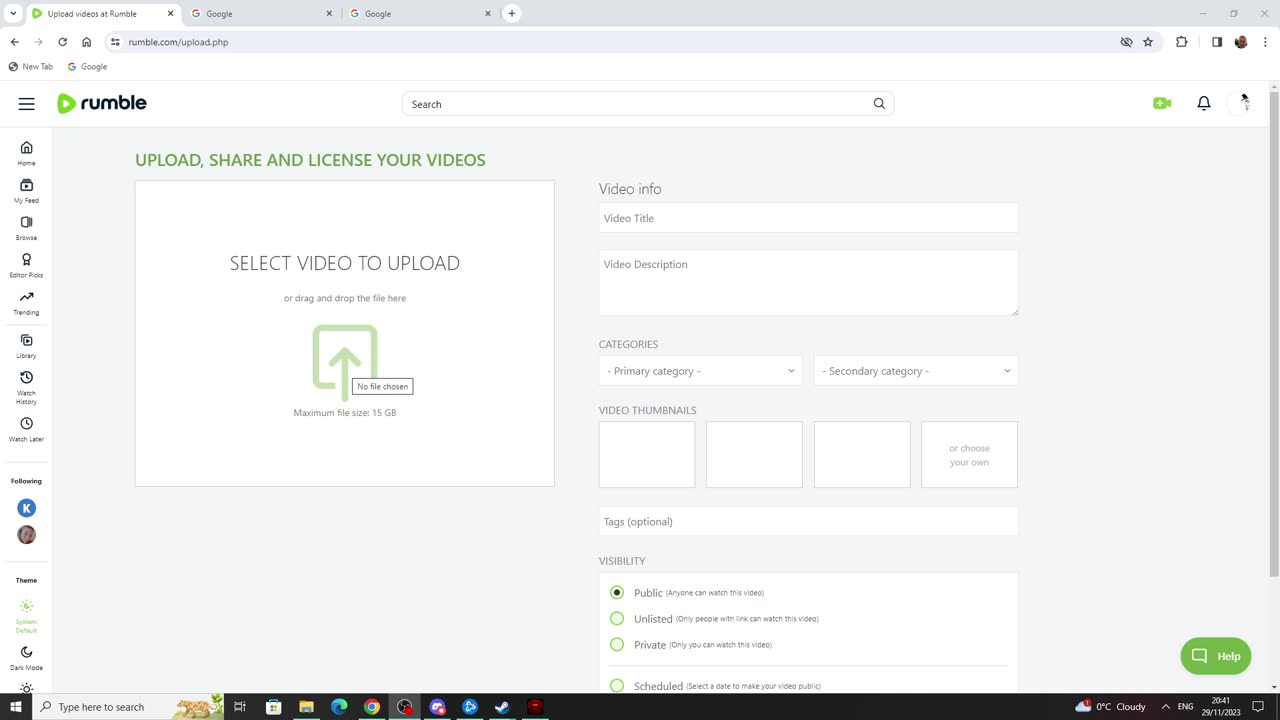Screen dimensions: 1280x720
Task: Click the Windows taskbar search box
Action: point(130,707)
